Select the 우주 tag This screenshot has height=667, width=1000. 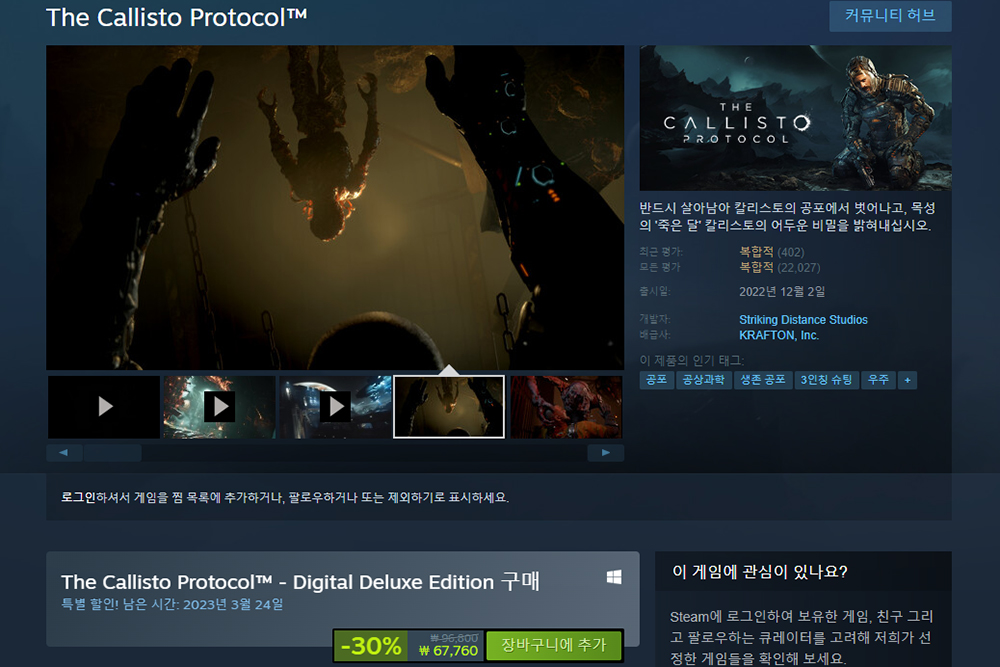(878, 380)
